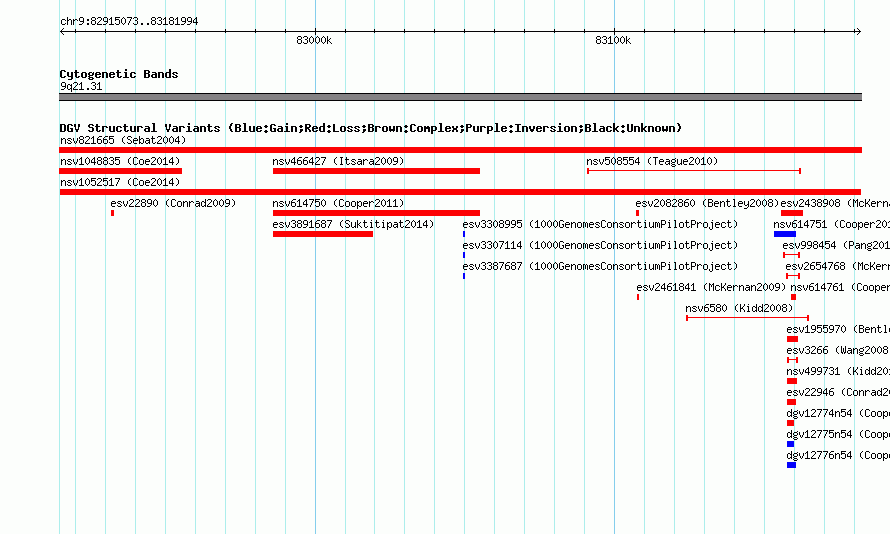Open dgv12774n54 variant label
The image size is (890, 534).
pos(838,413)
